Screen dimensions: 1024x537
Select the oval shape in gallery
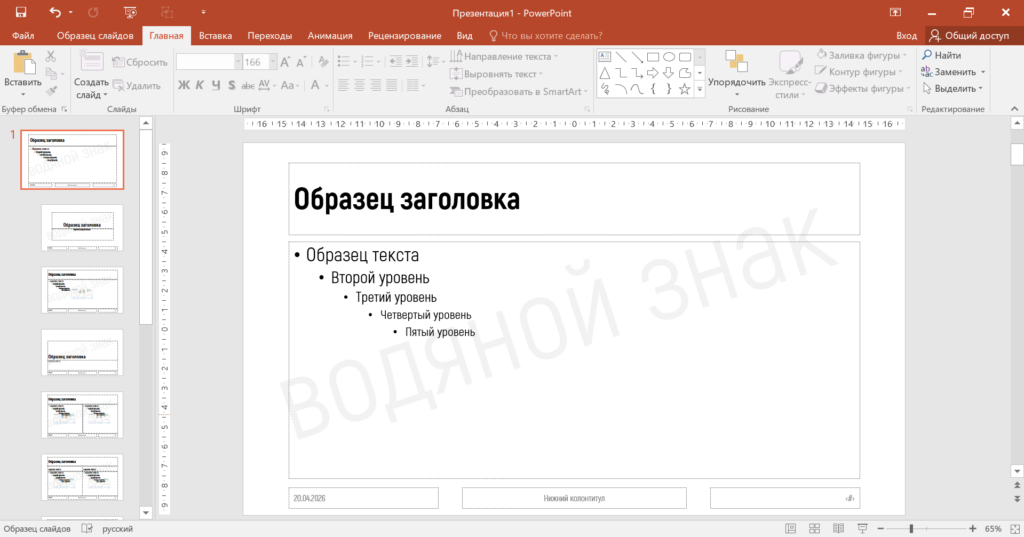pyautogui.click(x=669, y=57)
